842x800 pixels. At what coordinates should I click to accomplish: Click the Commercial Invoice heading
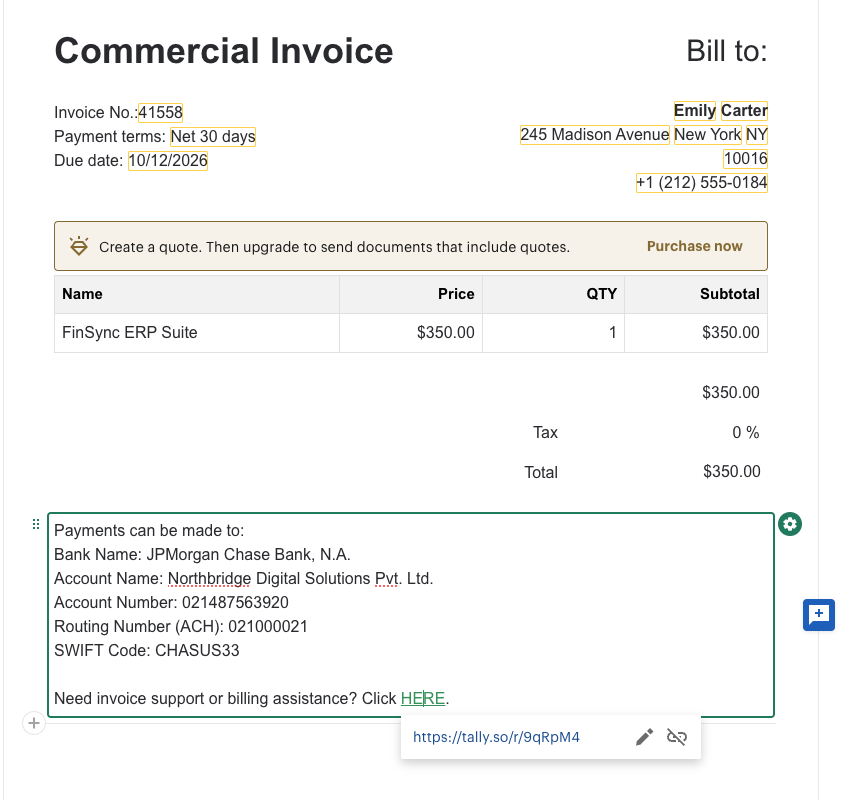click(x=224, y=51)
